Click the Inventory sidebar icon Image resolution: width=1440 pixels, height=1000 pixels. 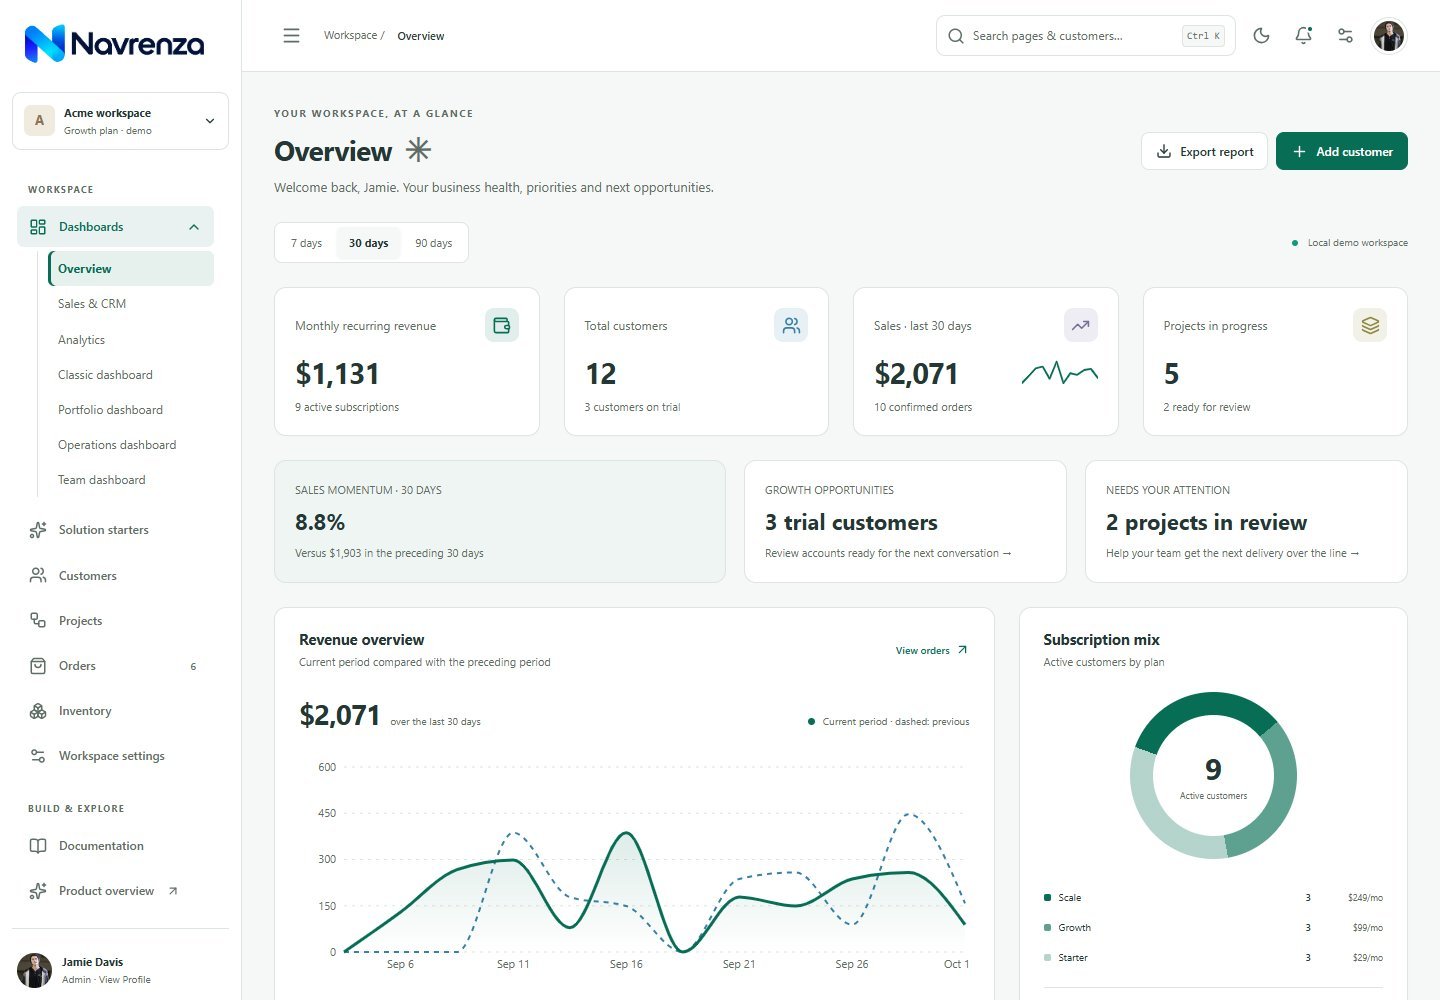coord(38,711)
